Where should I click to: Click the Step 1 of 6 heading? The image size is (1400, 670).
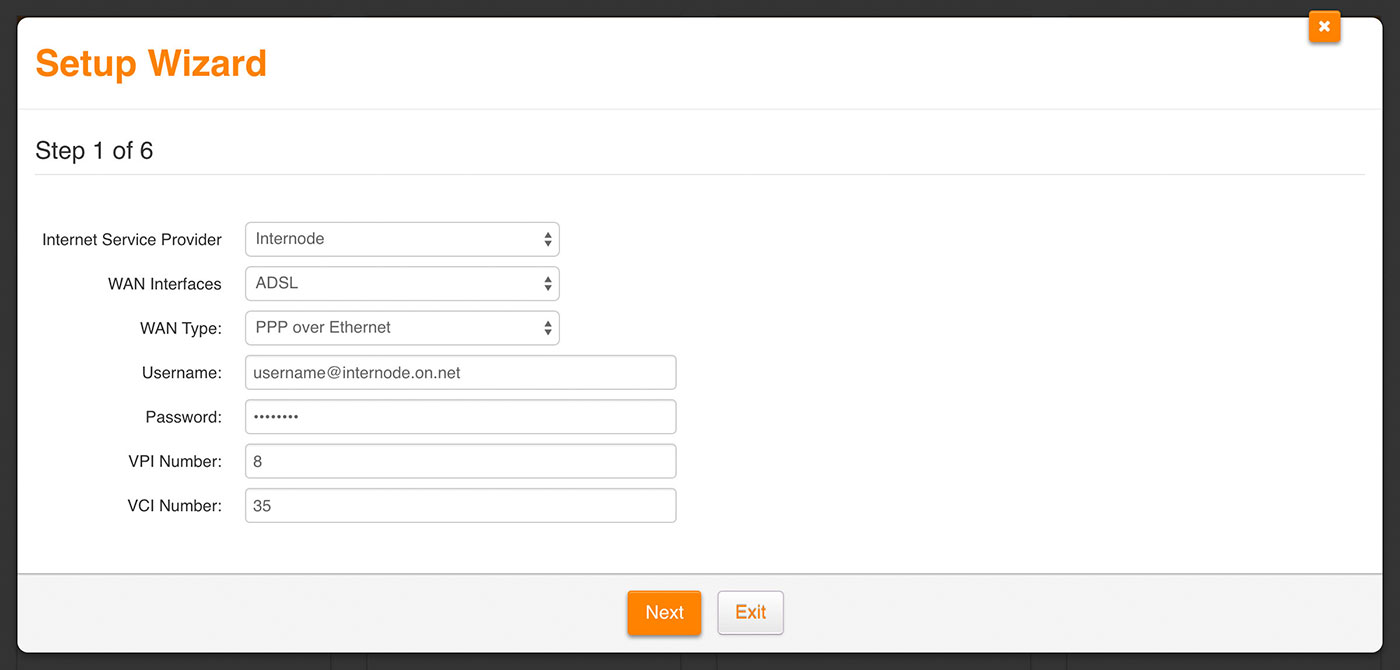94,151
